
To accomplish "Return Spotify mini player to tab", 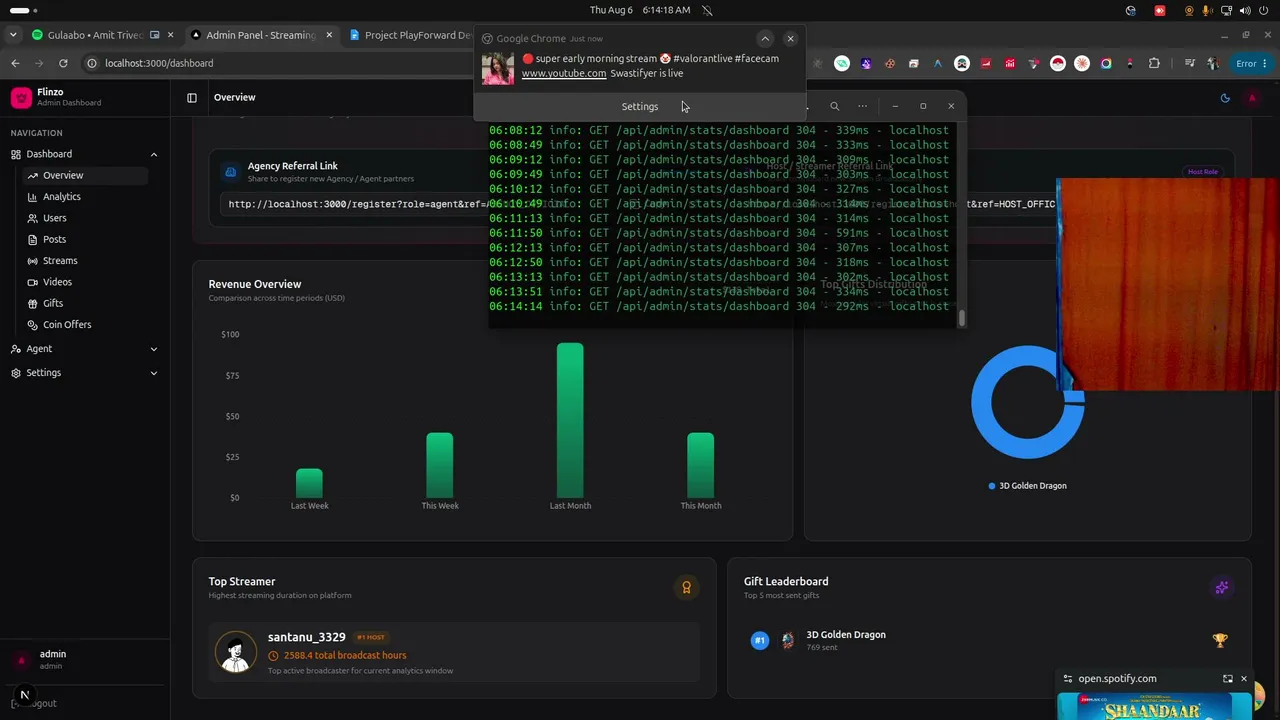I will tap(1228, 679).
